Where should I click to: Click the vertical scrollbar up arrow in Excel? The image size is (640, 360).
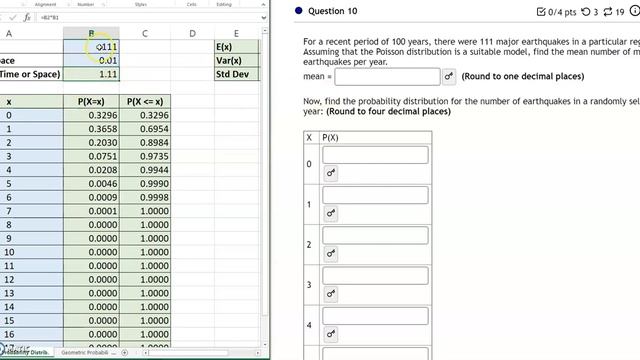(265, 31)
